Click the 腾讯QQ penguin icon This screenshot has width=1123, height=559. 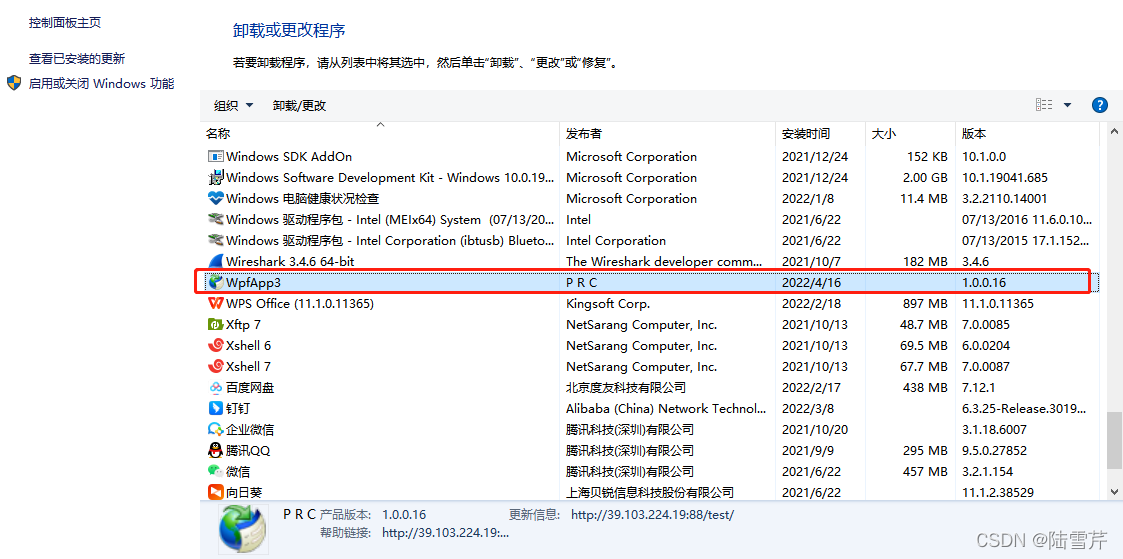pos(216,450)
